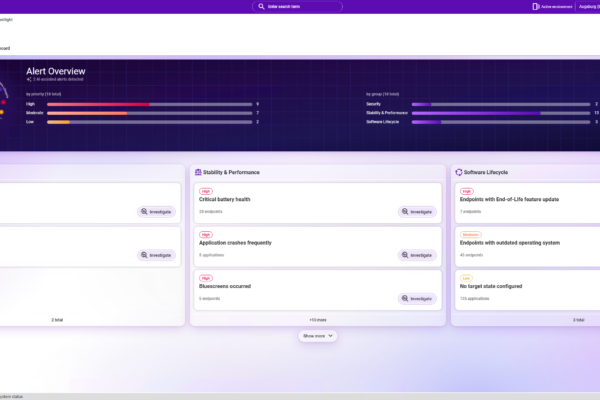Click the Stability & Performance panel heading
The height and width of the screenshot is (400, 600).
tap(231, 172)
